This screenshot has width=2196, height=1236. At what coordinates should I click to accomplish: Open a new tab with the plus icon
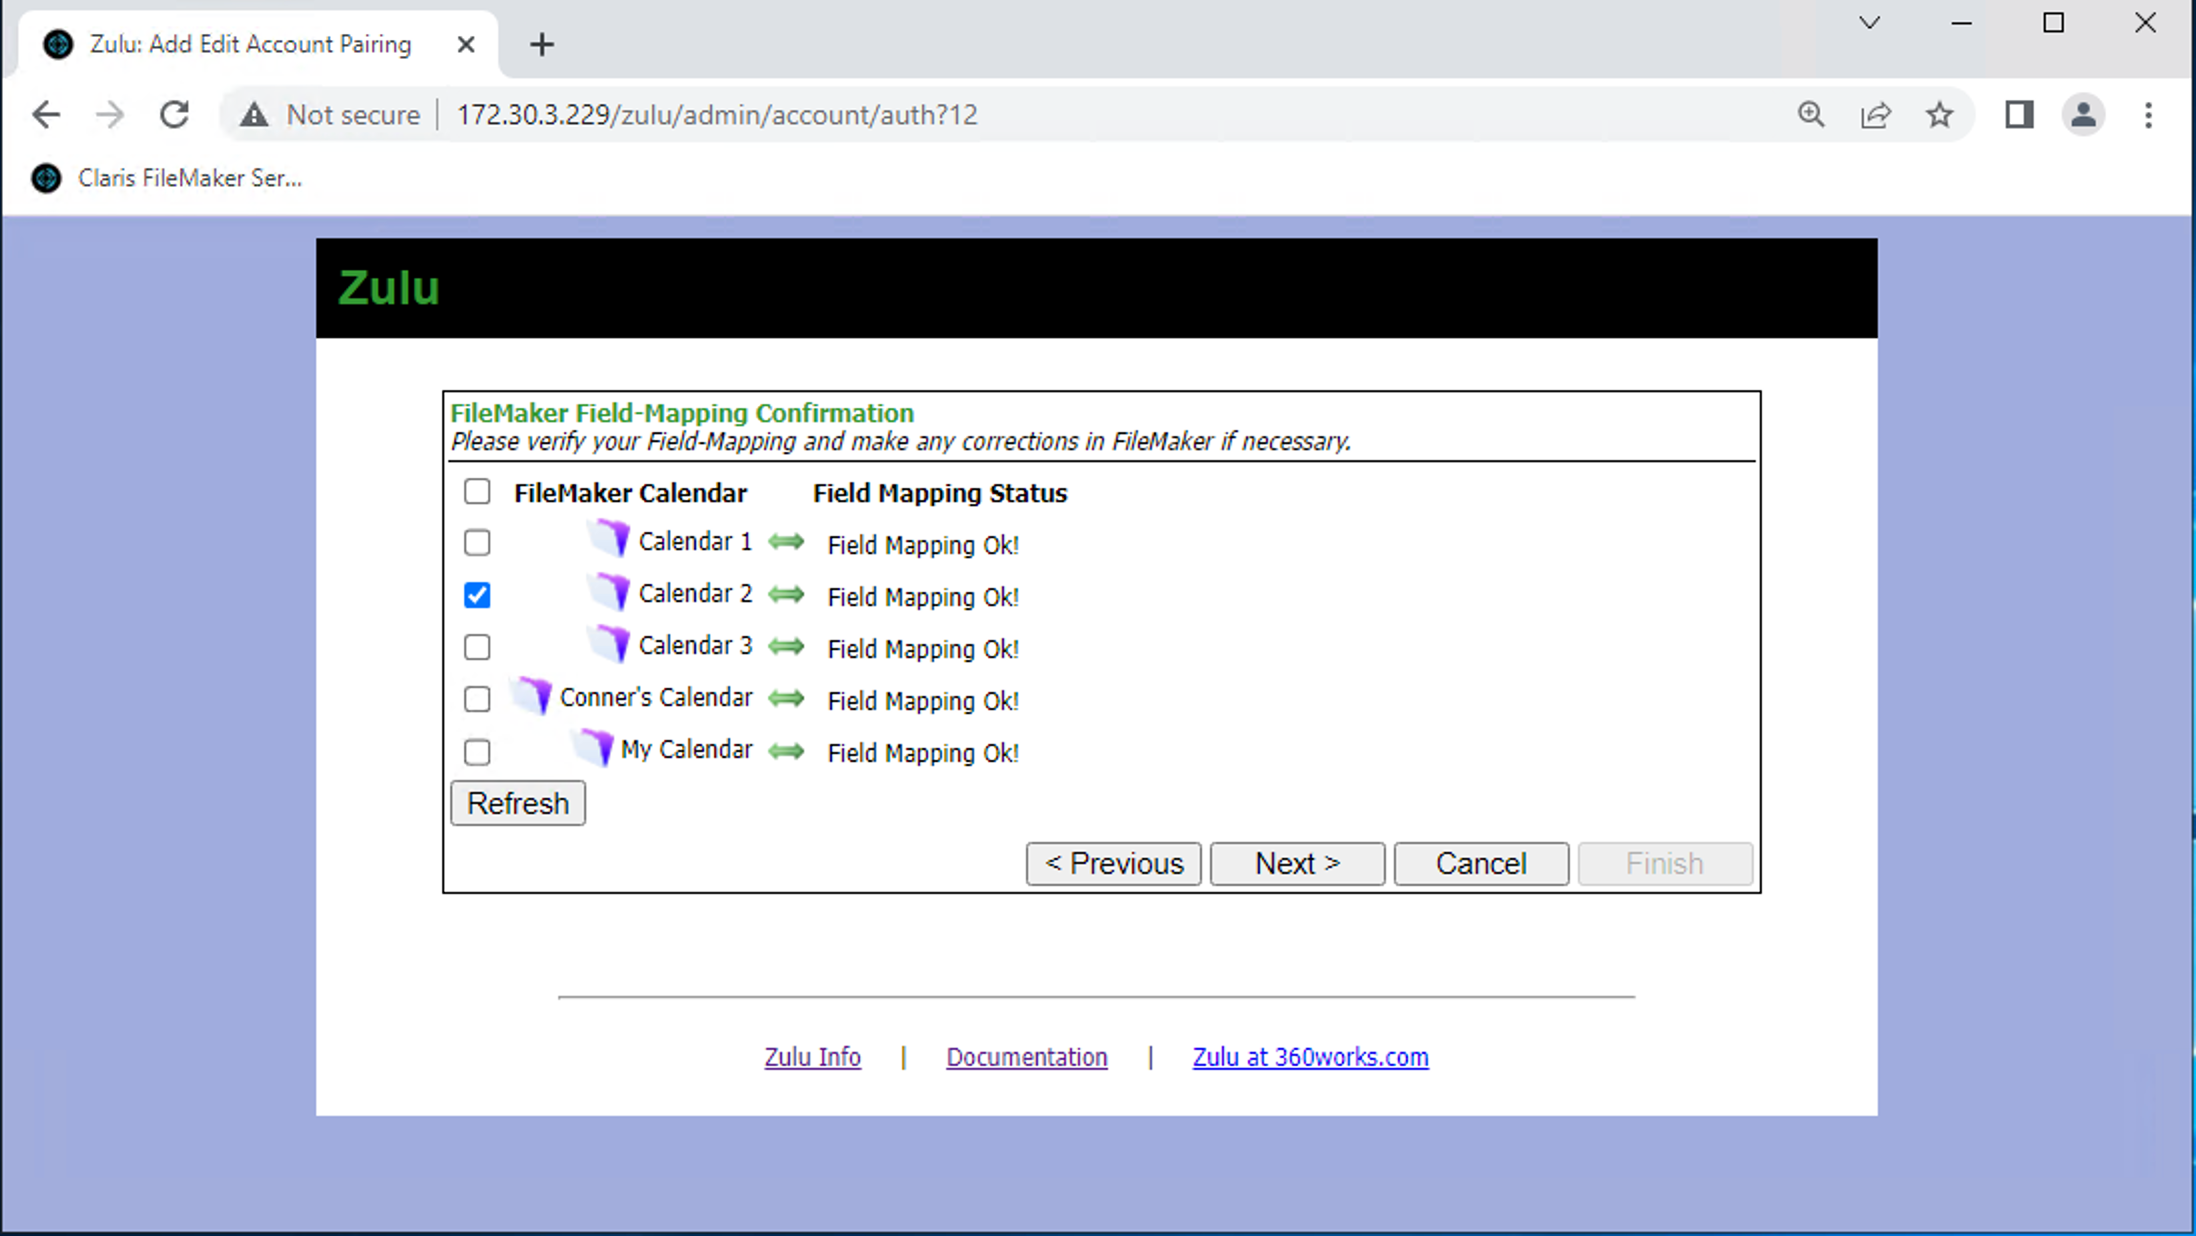(x=542, y=44)
